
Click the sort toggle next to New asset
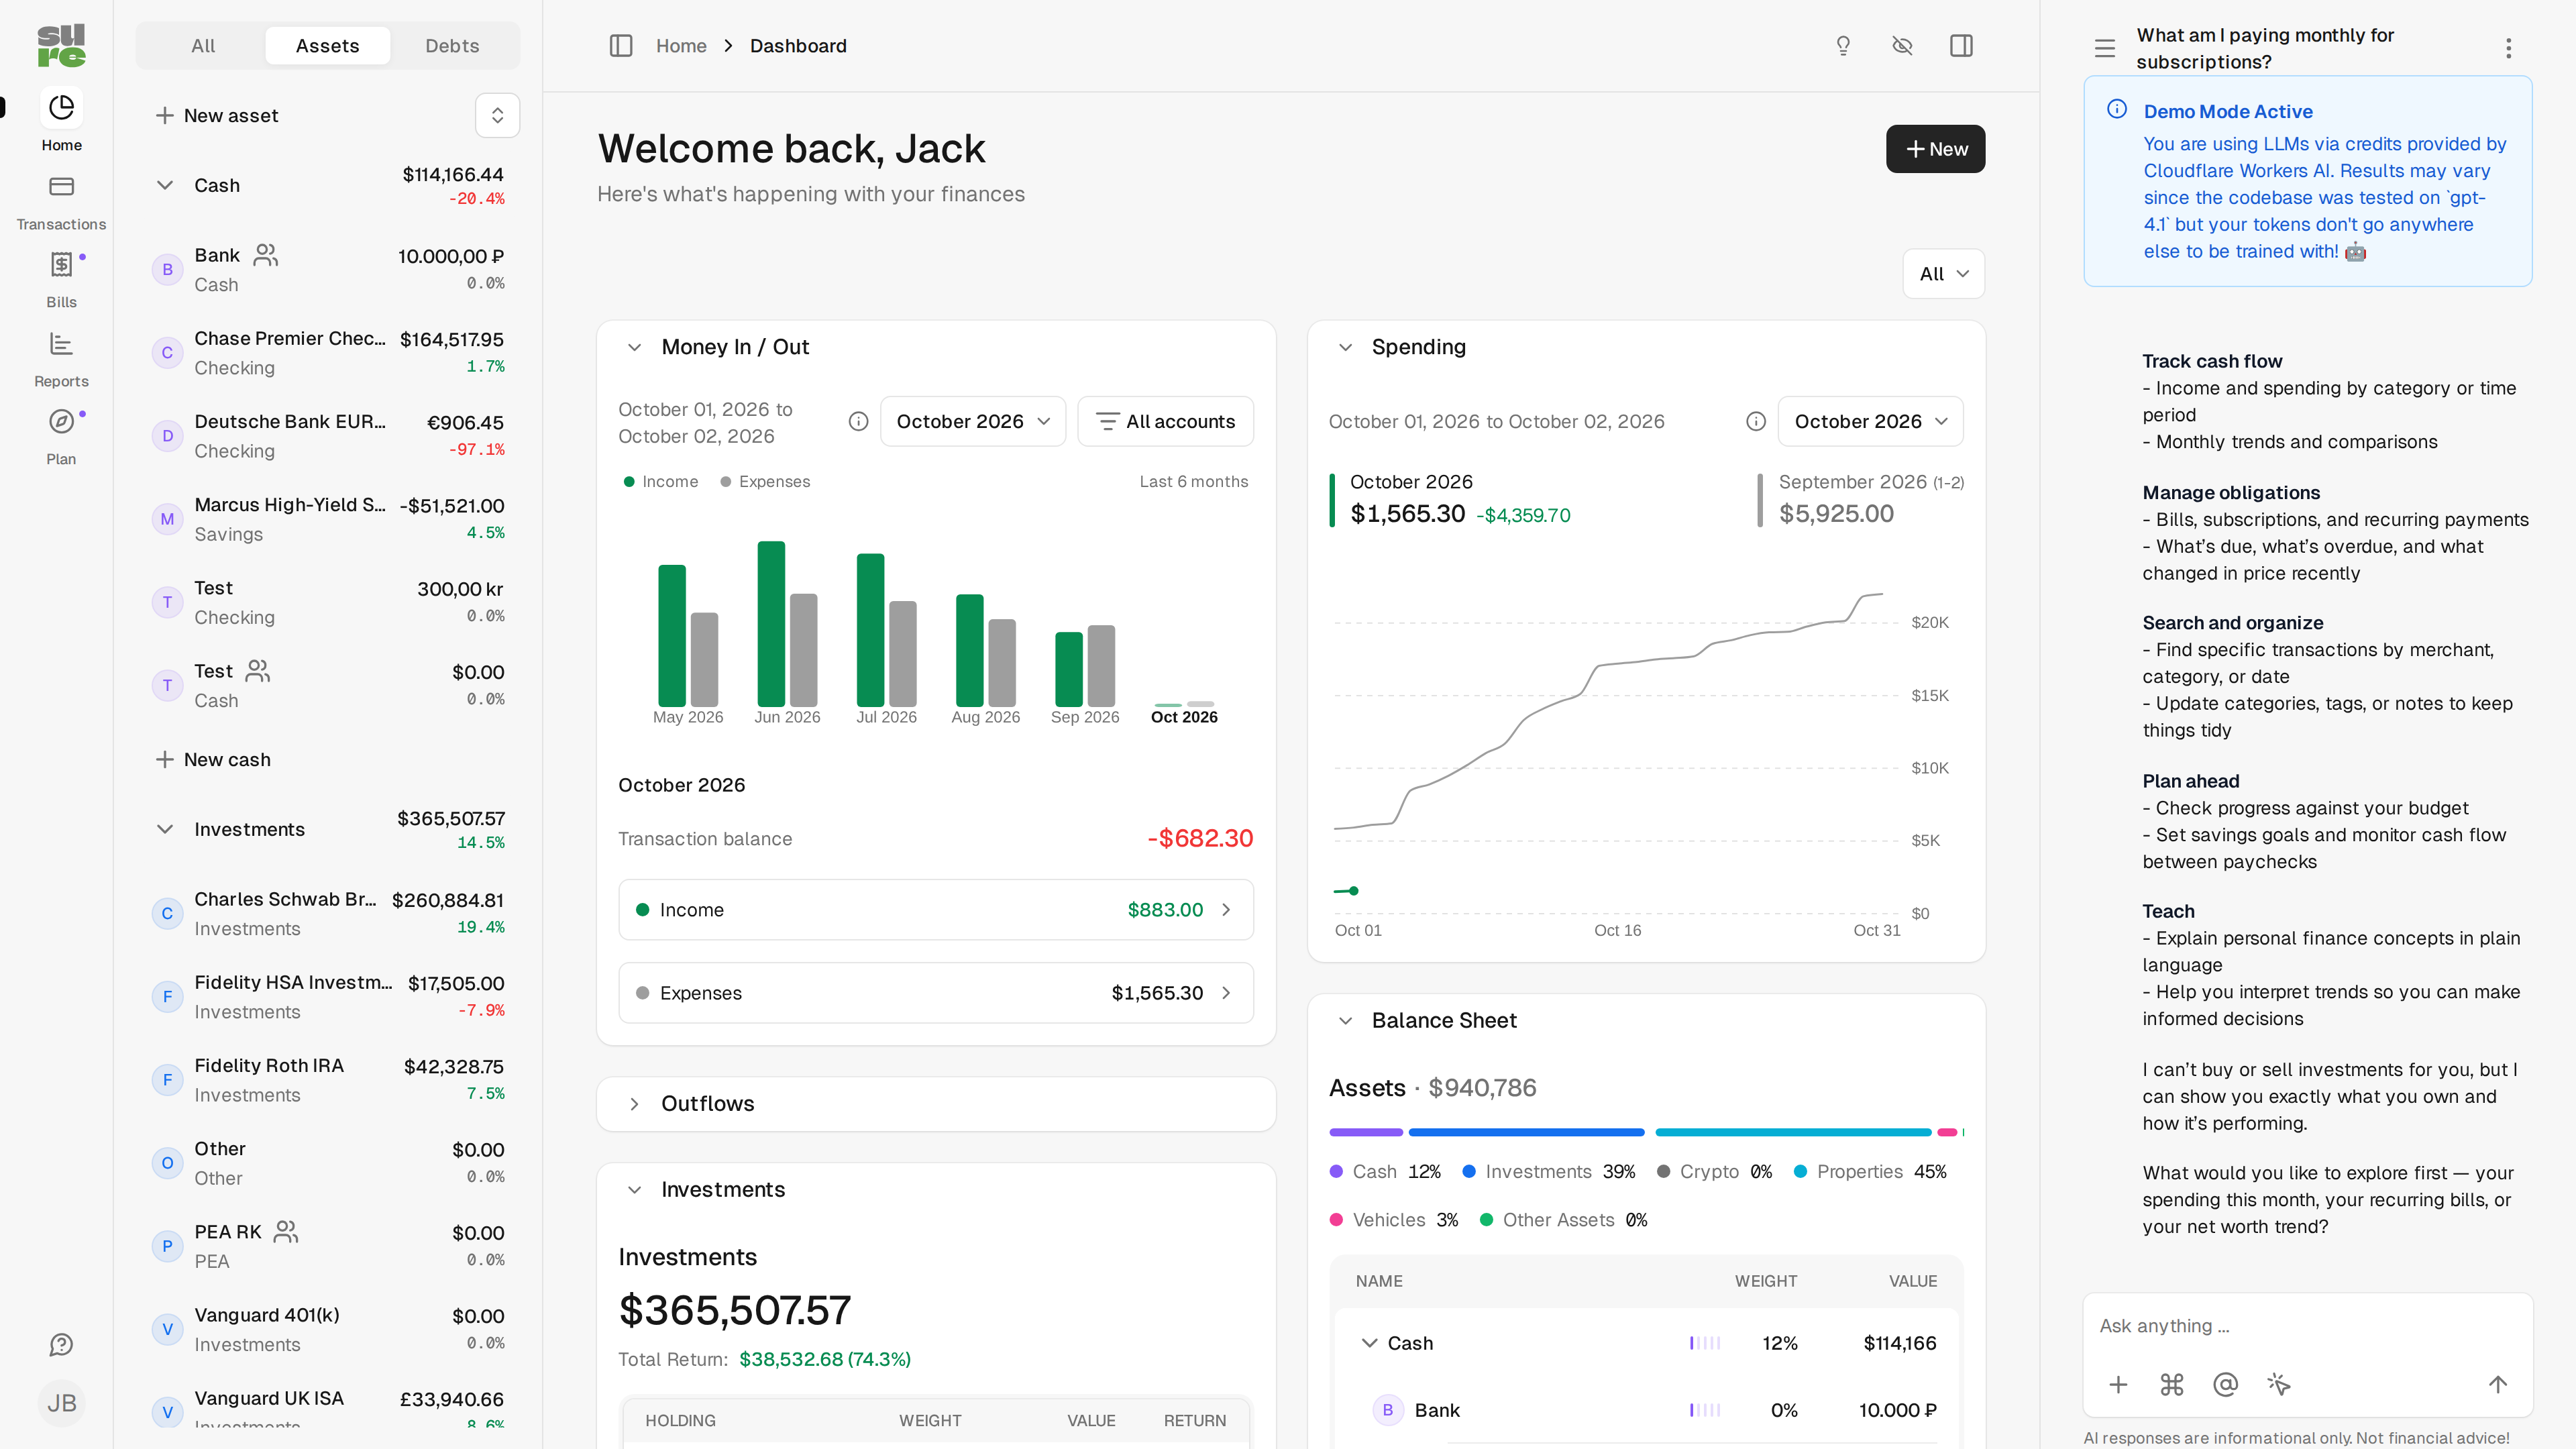click(497, 115)
